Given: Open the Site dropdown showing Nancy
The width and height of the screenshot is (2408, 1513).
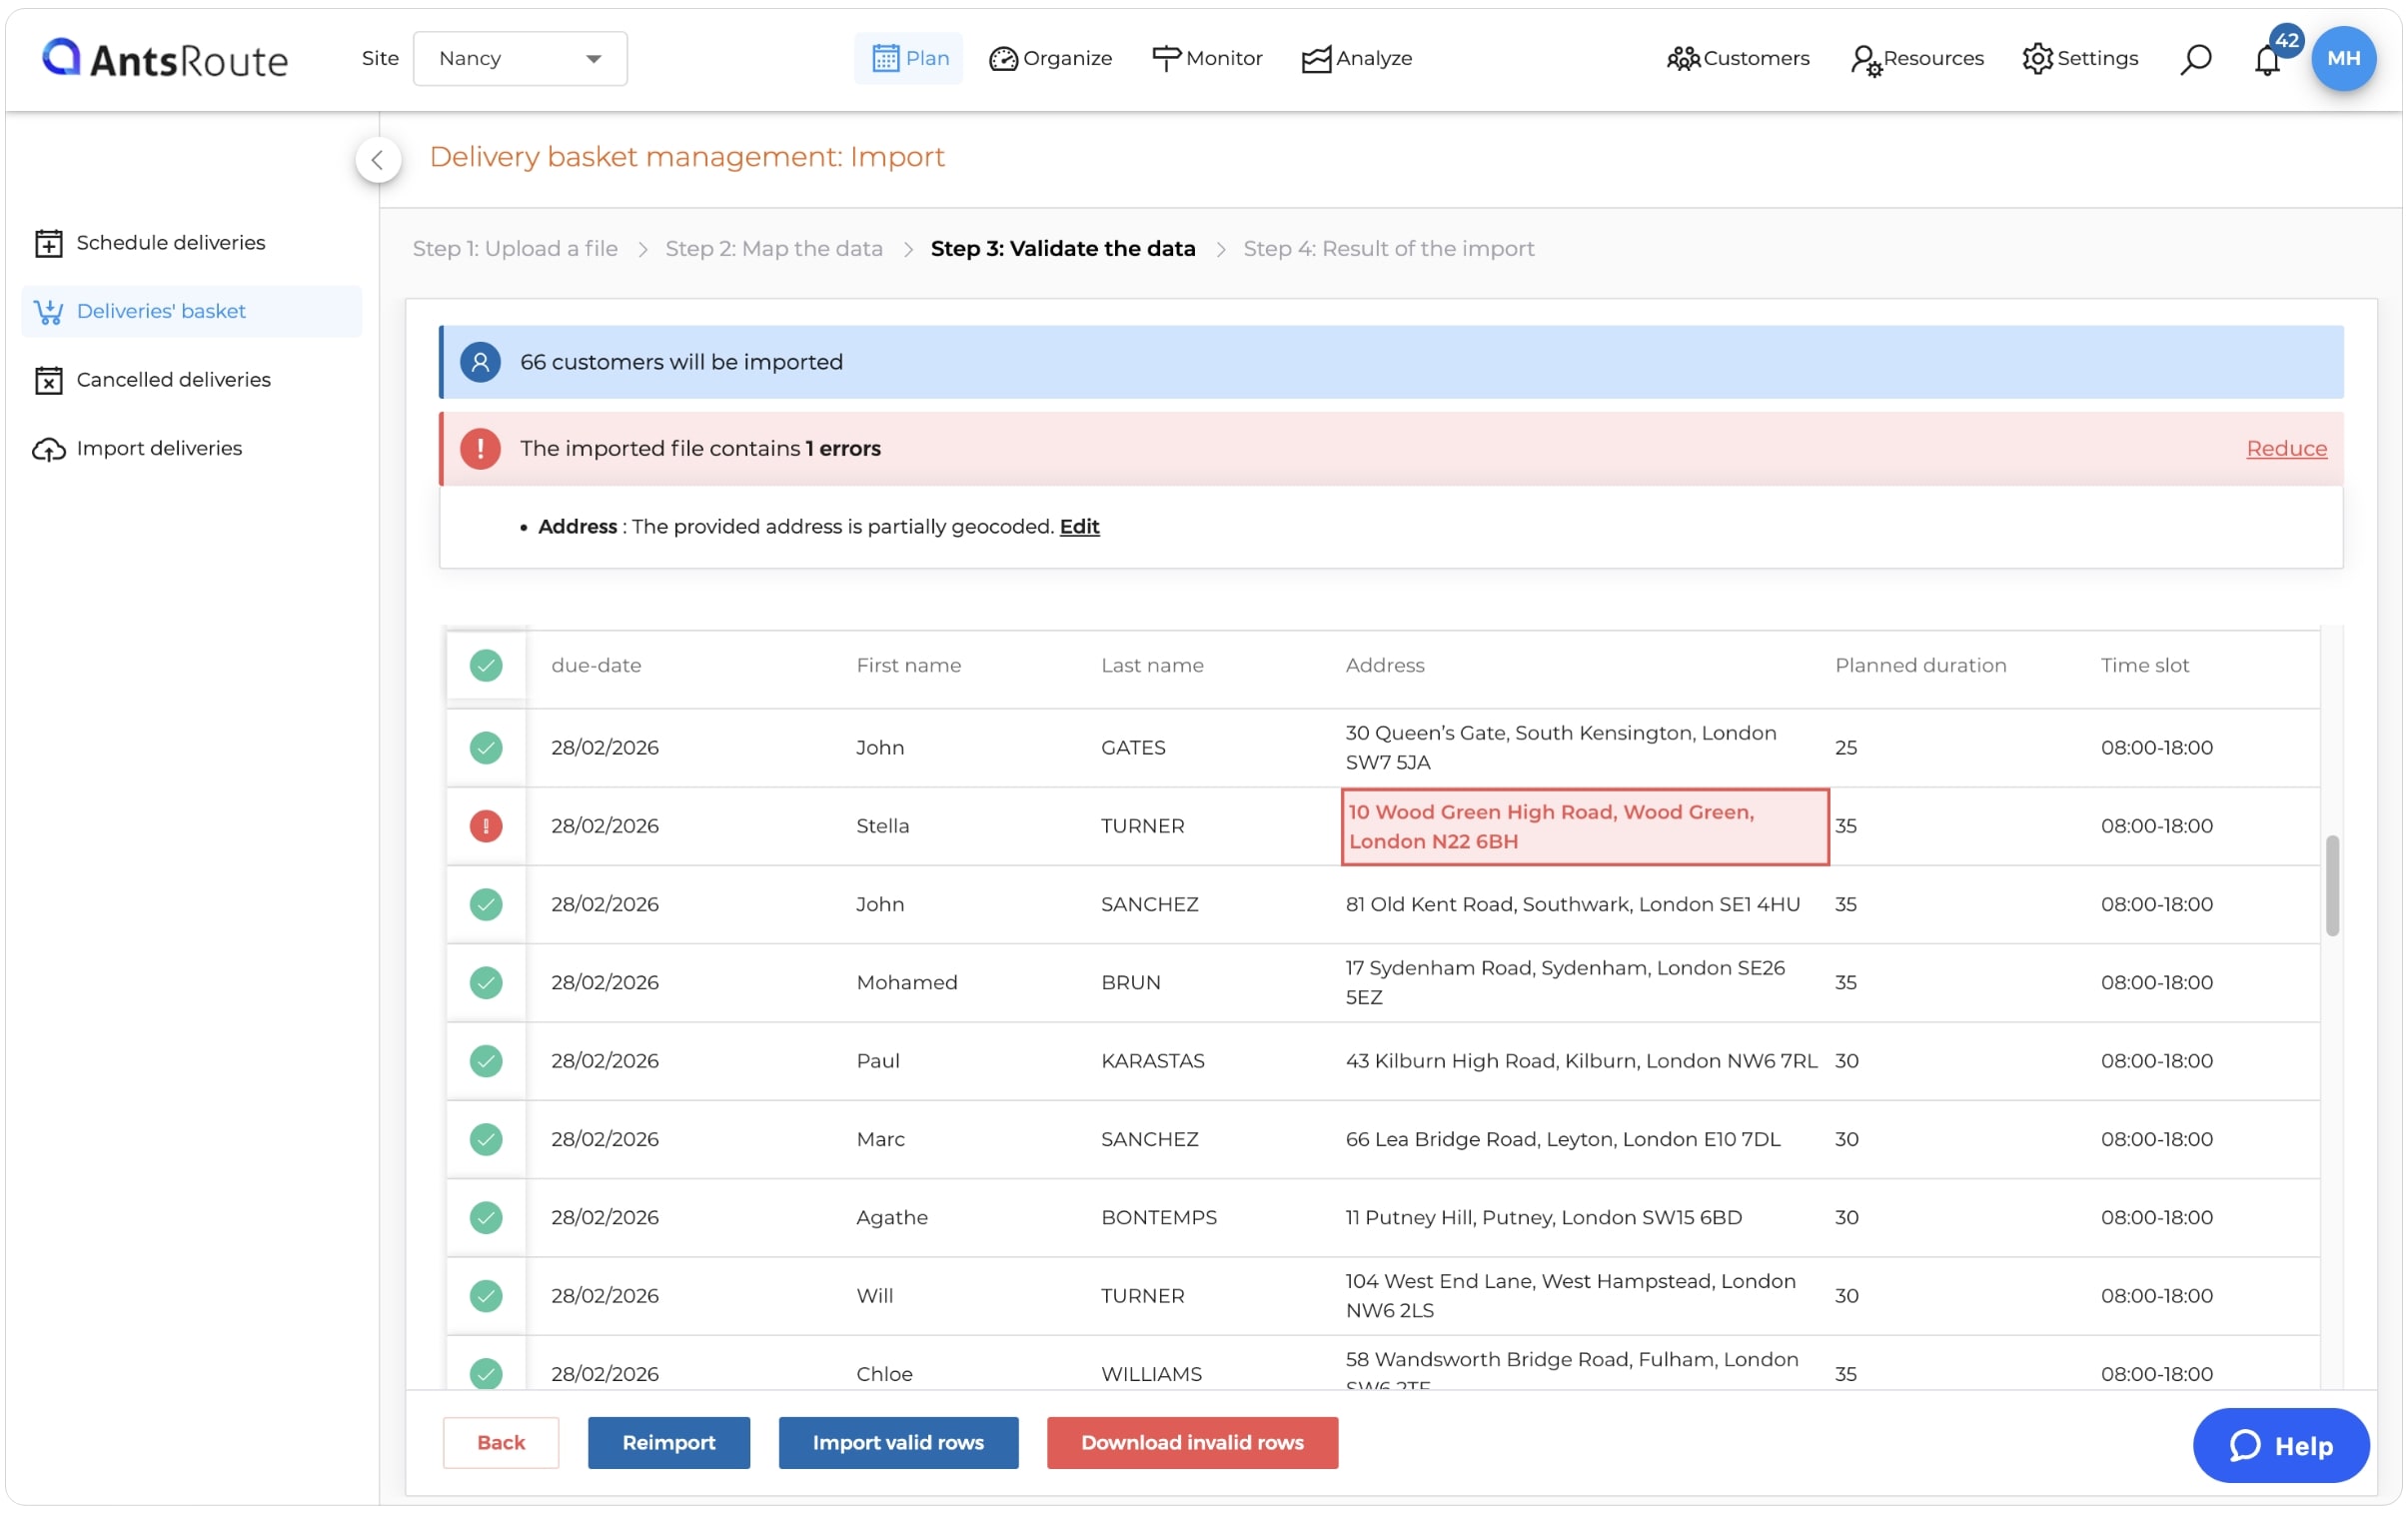Looking at the screenshot, I should point(520,58).
